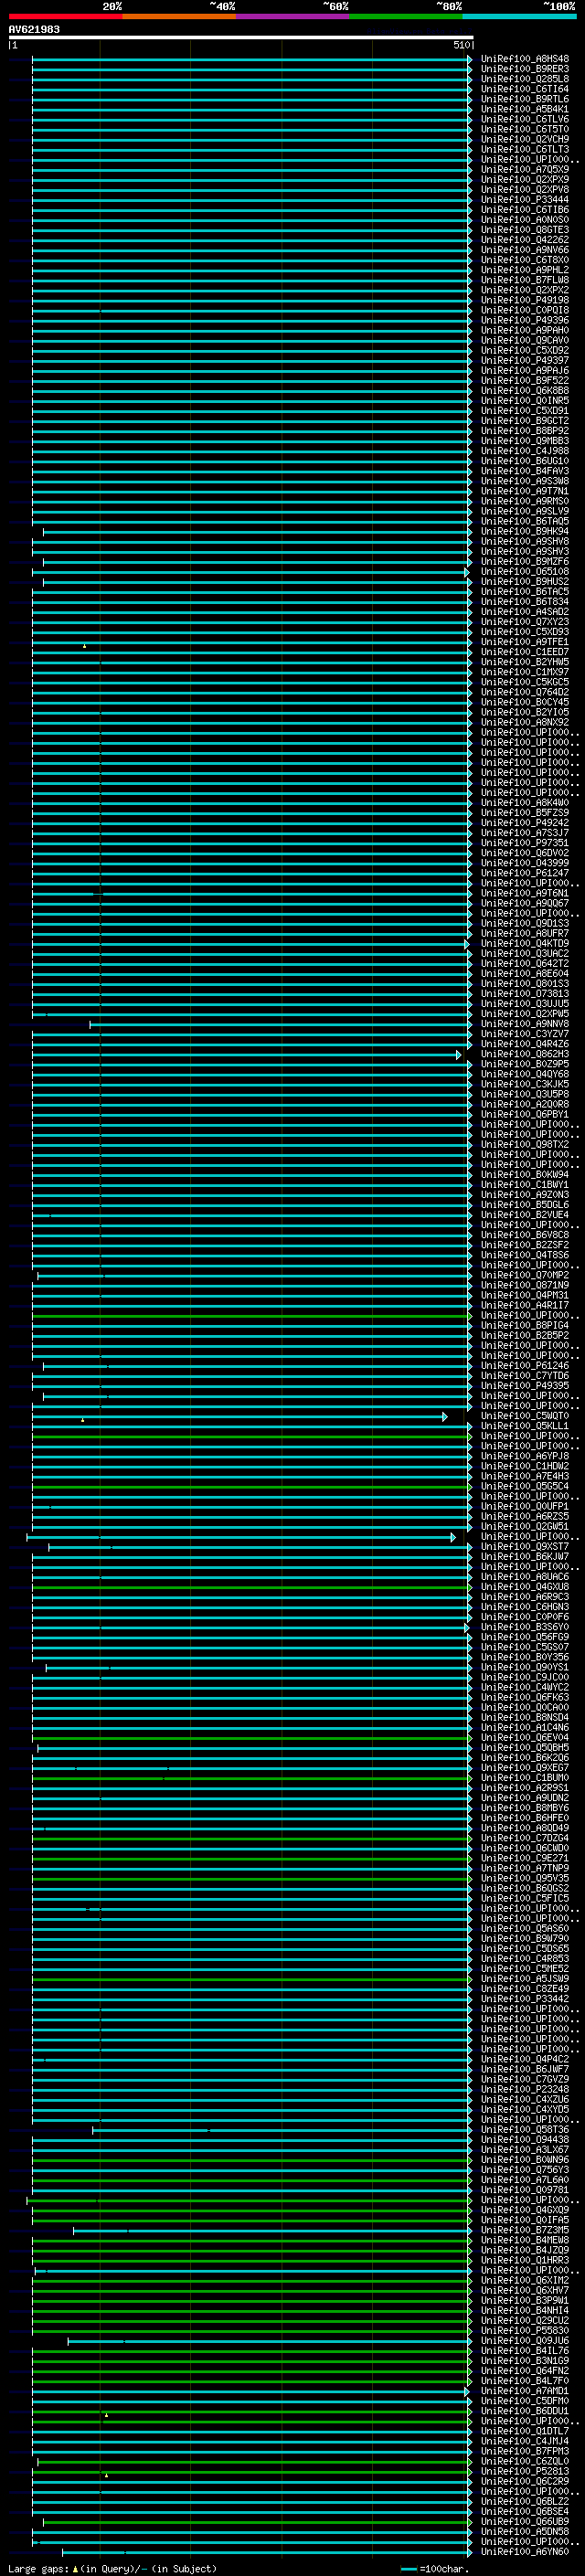Click the green alignment bar for UniRef100_B4MEW8
The image size is (585, 2576).
252,2240
